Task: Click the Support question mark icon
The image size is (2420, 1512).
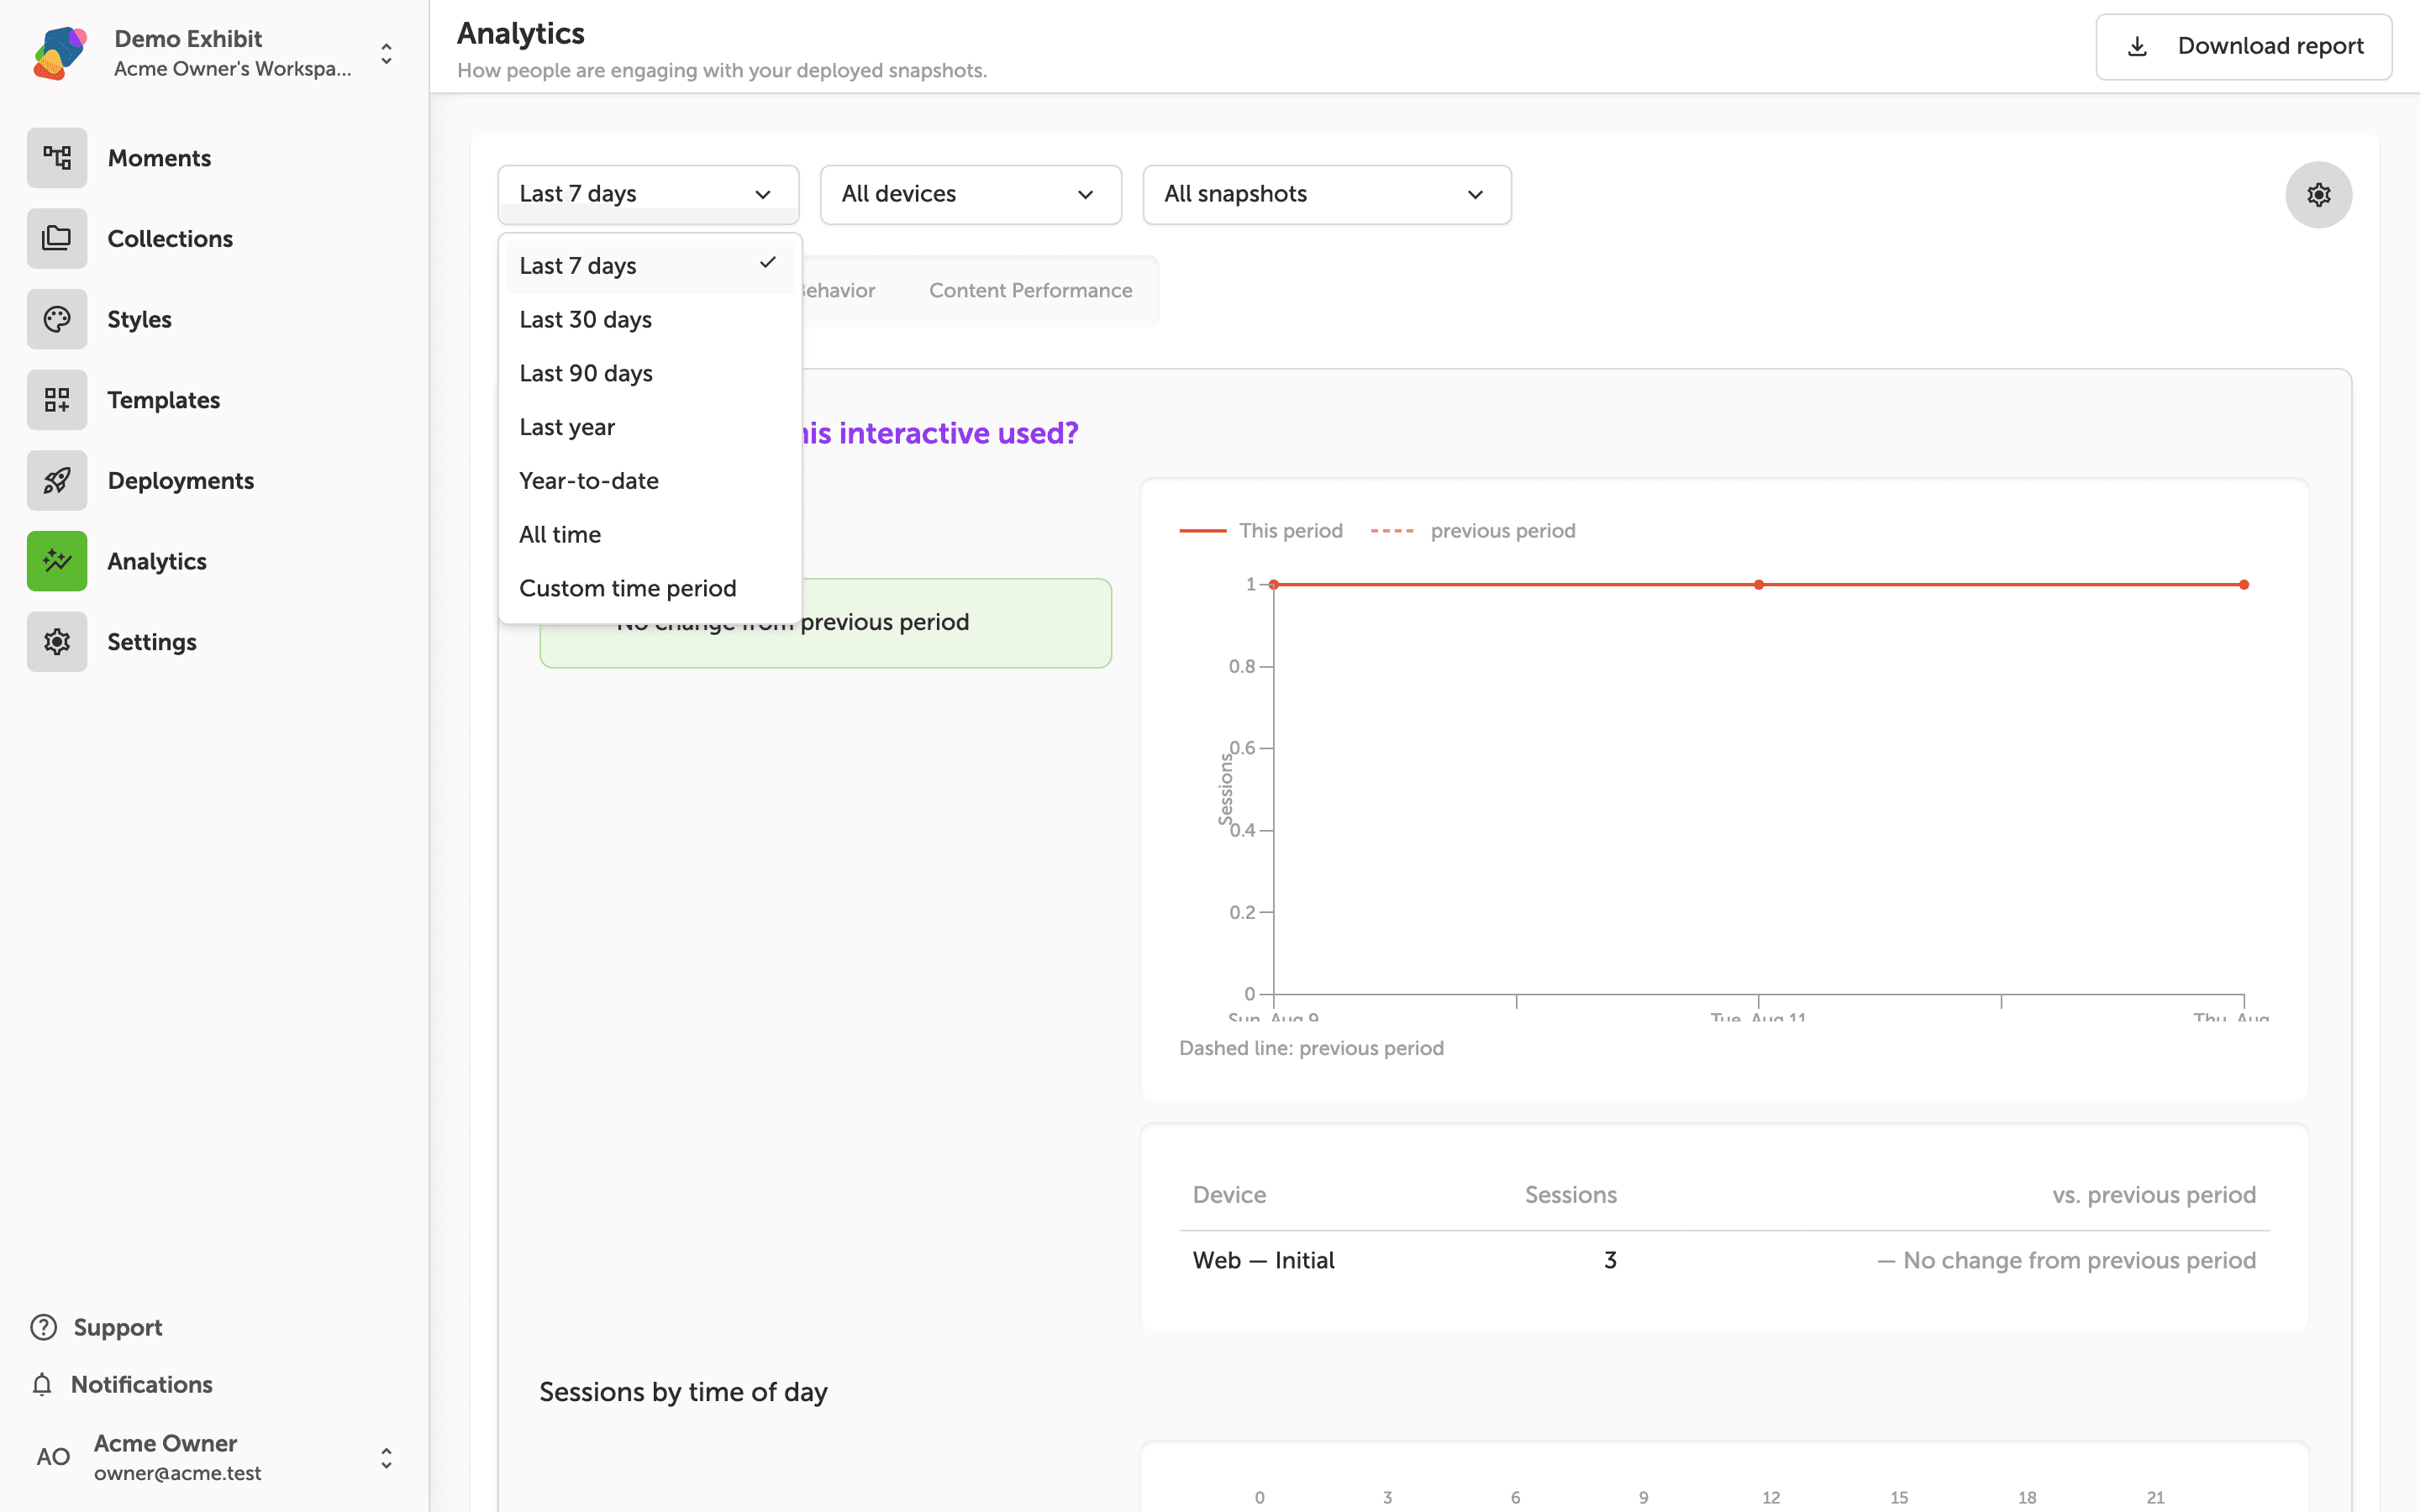Action: pos(44,1327)
